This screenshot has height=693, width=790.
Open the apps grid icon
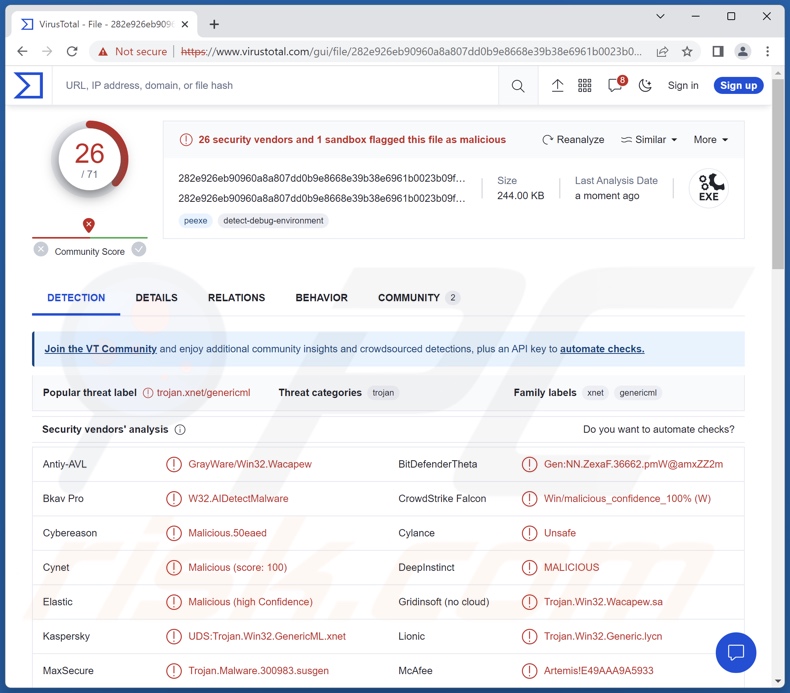[x=585, y=86]
